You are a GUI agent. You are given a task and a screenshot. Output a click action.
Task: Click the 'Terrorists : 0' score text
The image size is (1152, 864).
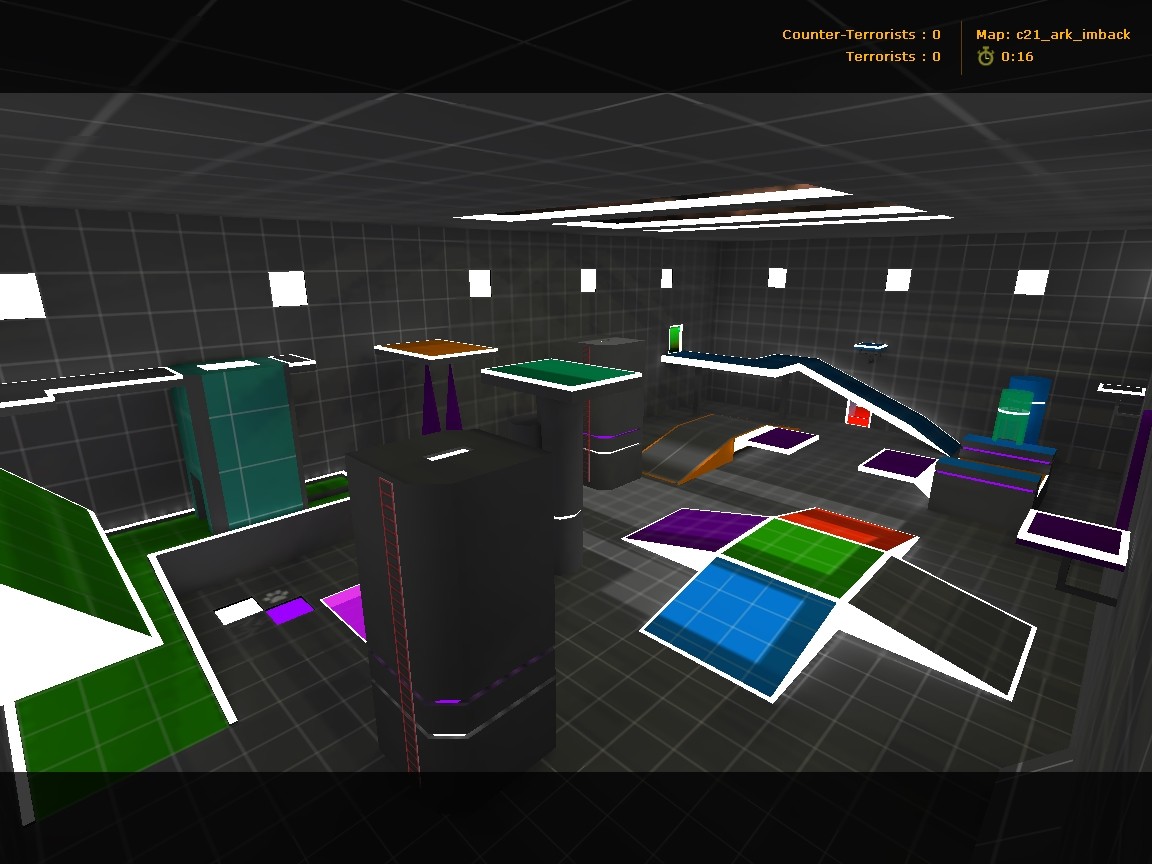point(893,57)
